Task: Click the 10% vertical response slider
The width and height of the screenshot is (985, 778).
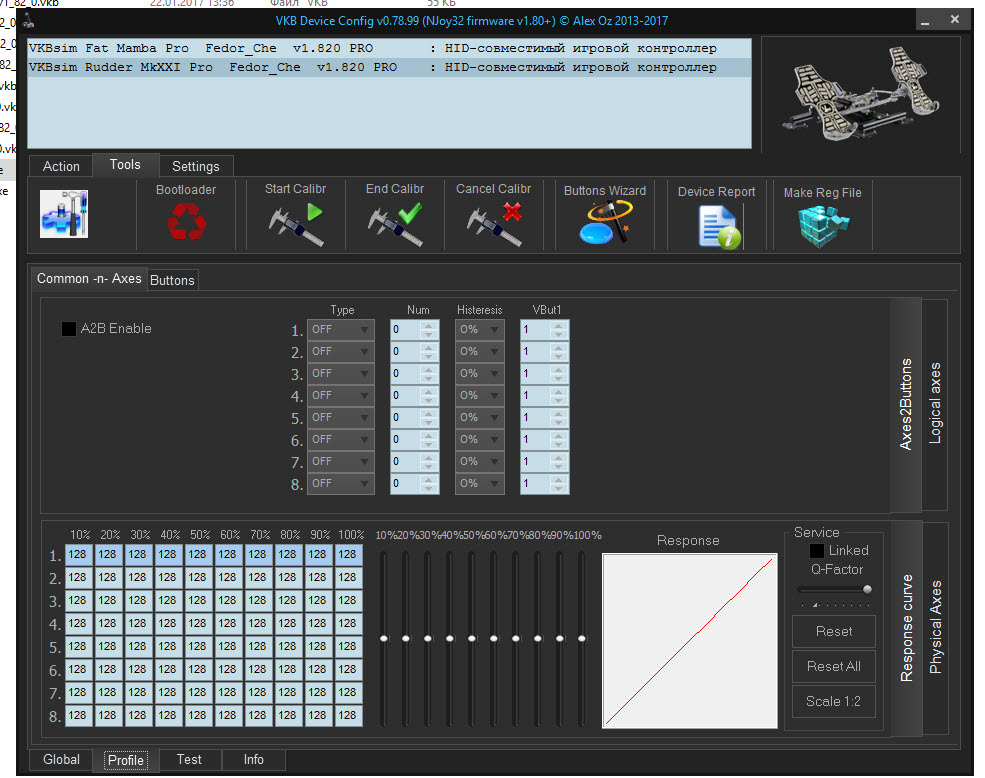Action: (x=384, y=638)
